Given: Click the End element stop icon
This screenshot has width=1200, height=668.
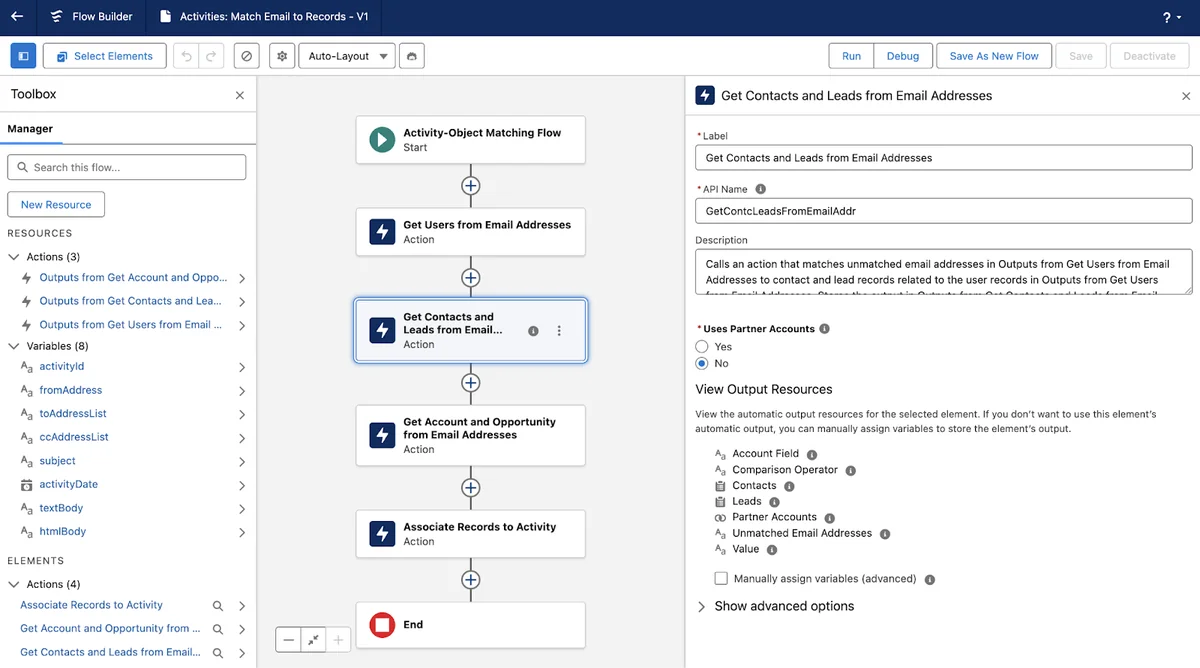Looking at the screenshot, I should (x=382, y=625).
